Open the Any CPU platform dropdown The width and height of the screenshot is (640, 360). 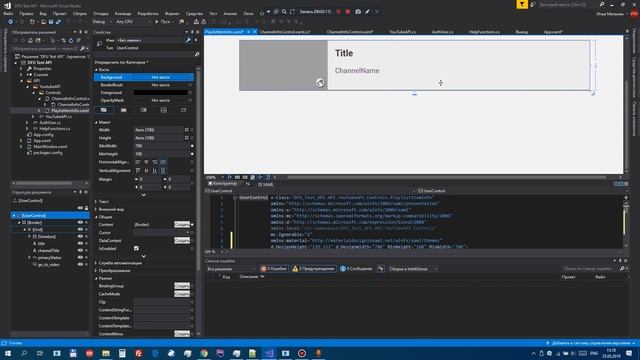[133, 22]
